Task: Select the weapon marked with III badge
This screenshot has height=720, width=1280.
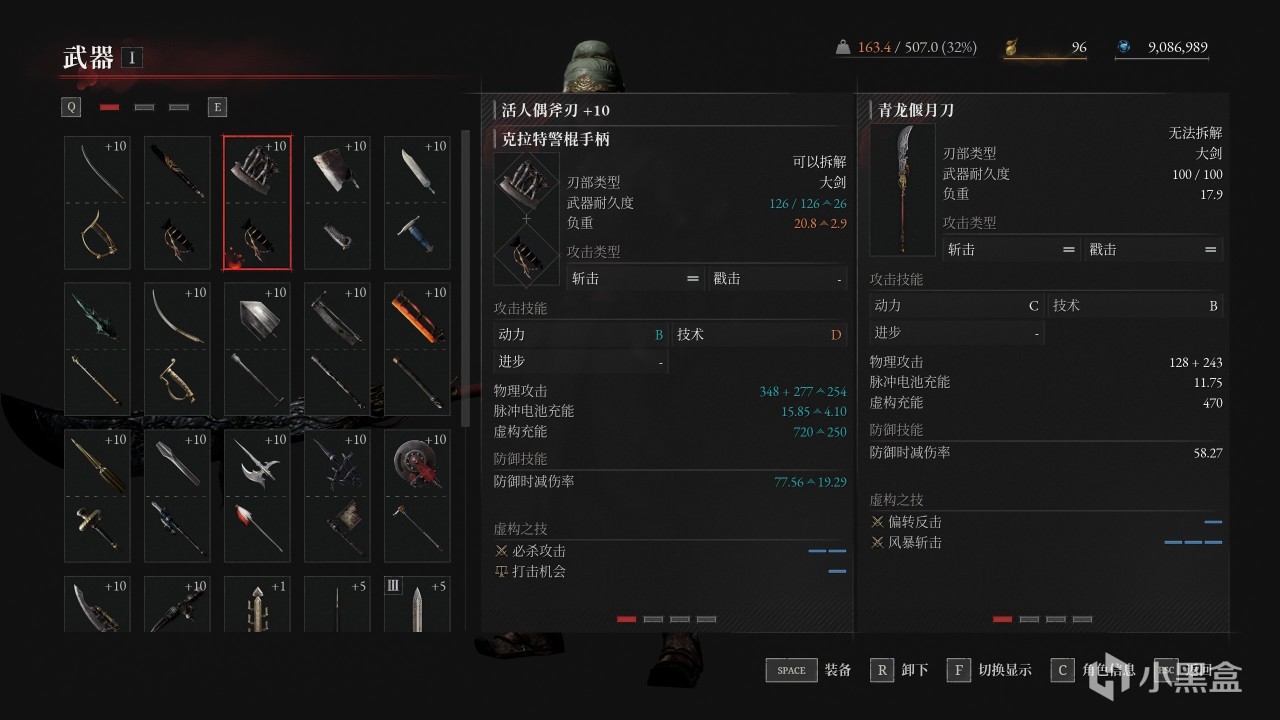Action: [x=417, y=604]
